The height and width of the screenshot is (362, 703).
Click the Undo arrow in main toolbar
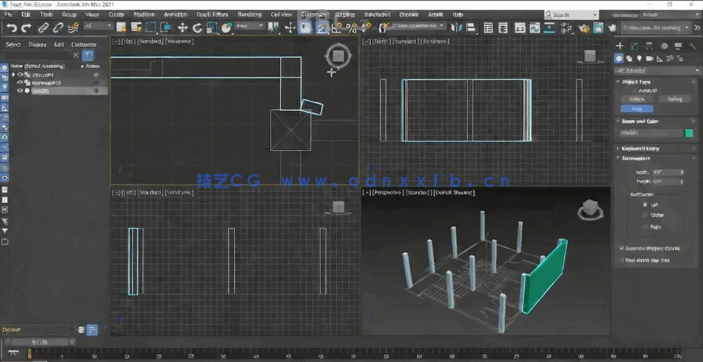pos(12,28)
